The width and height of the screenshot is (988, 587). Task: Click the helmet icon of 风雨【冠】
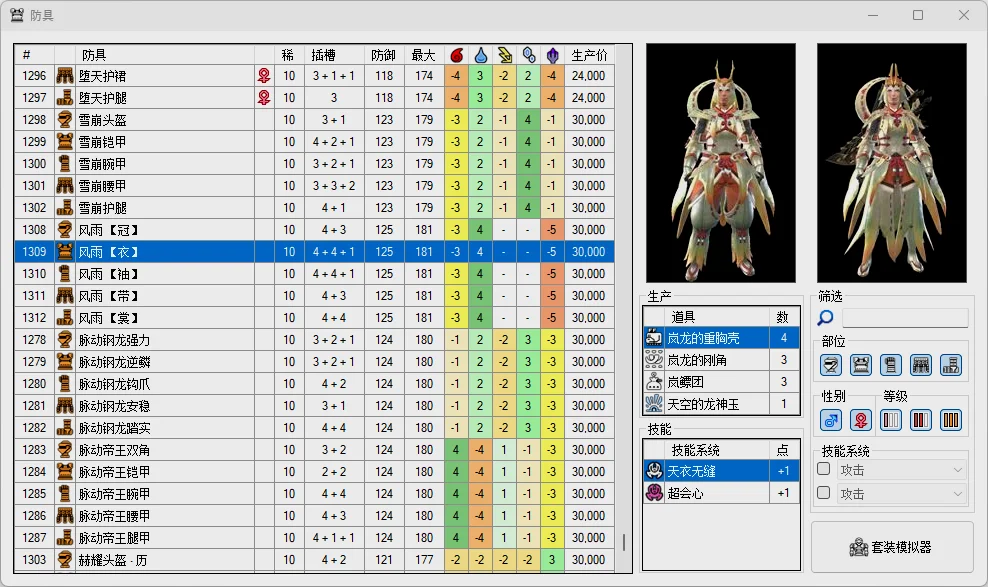pyautogui.click(x=65, y=230)
